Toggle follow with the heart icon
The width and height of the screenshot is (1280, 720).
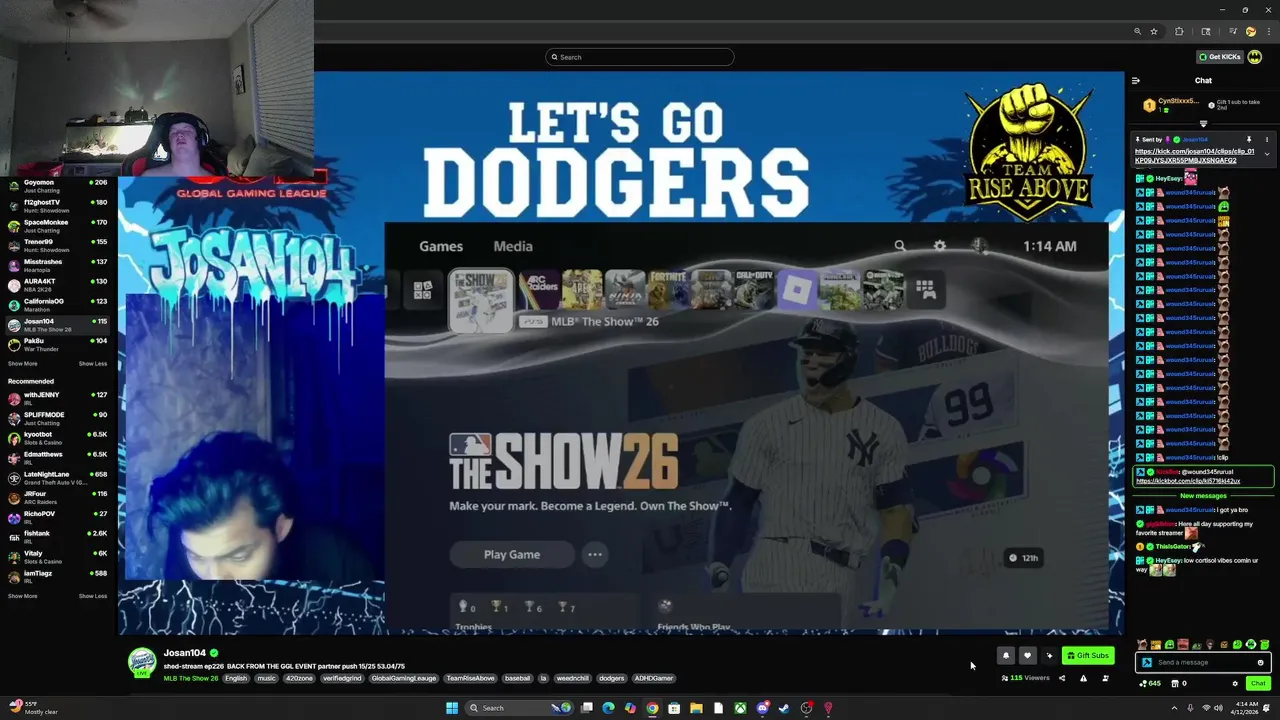tap(1027, 656)
